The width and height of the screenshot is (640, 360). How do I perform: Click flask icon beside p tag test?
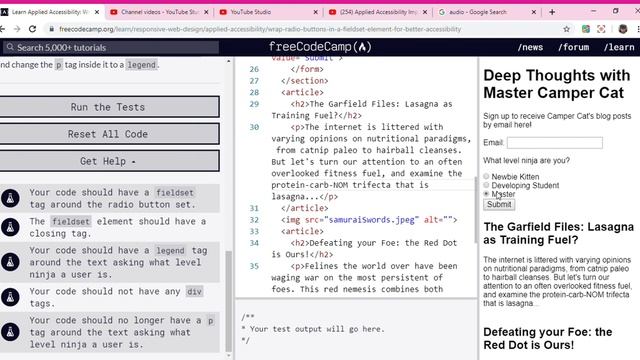point(10,332)
